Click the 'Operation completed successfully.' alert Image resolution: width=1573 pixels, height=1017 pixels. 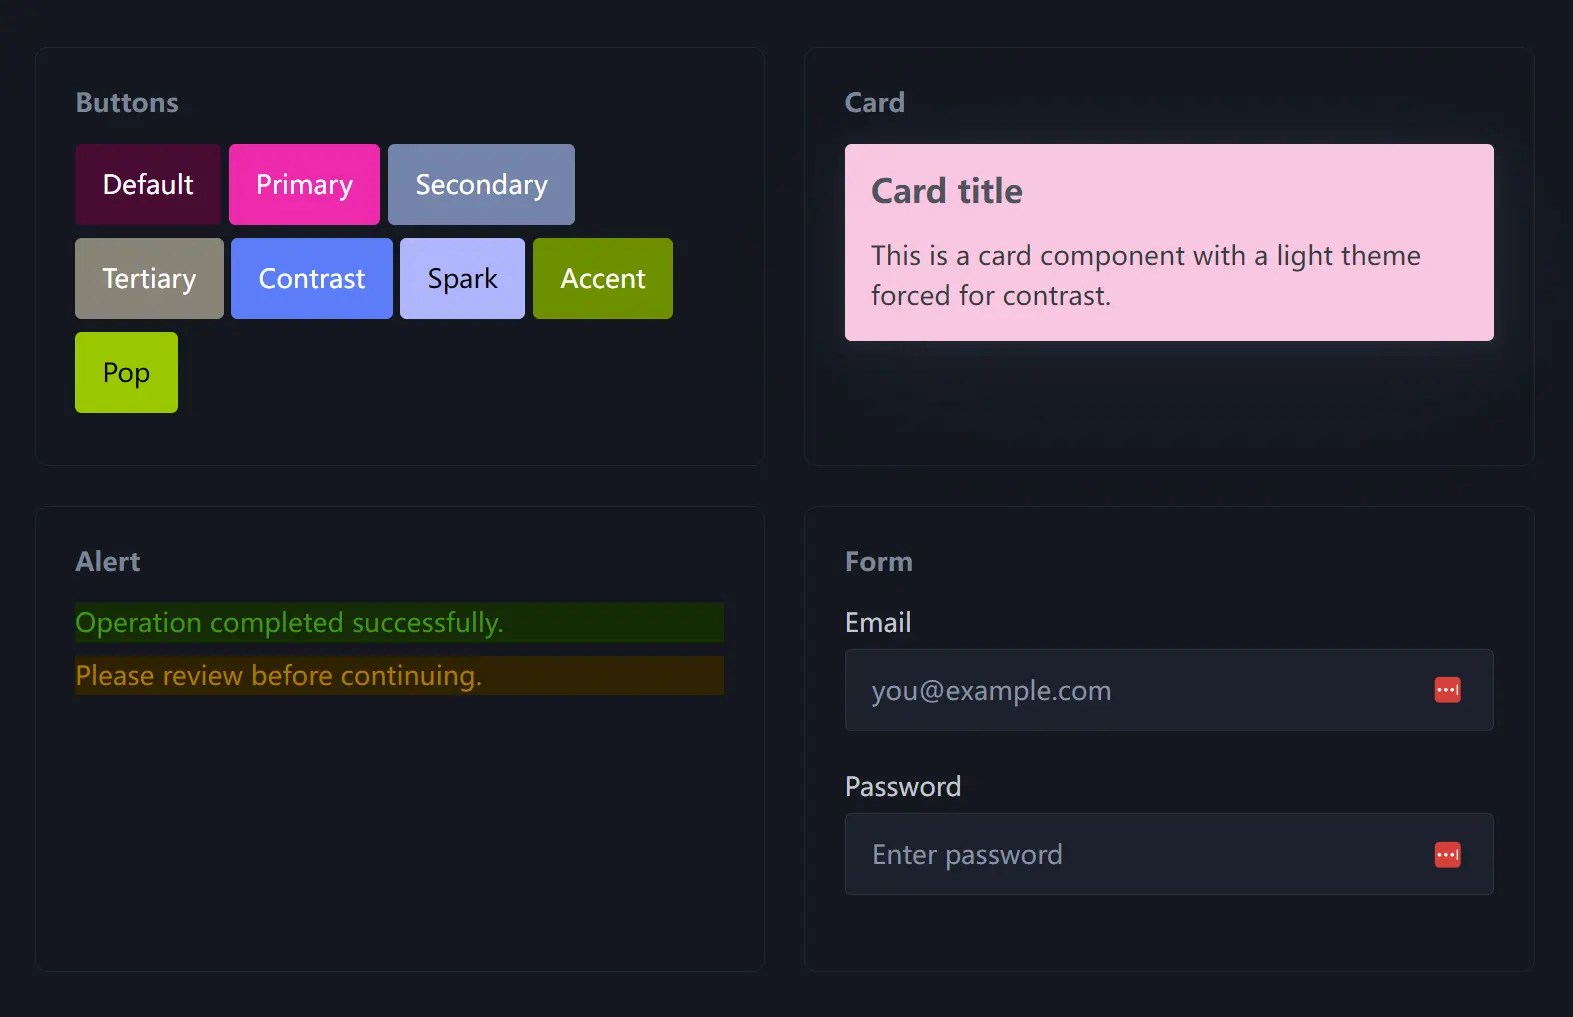(399, 622)
